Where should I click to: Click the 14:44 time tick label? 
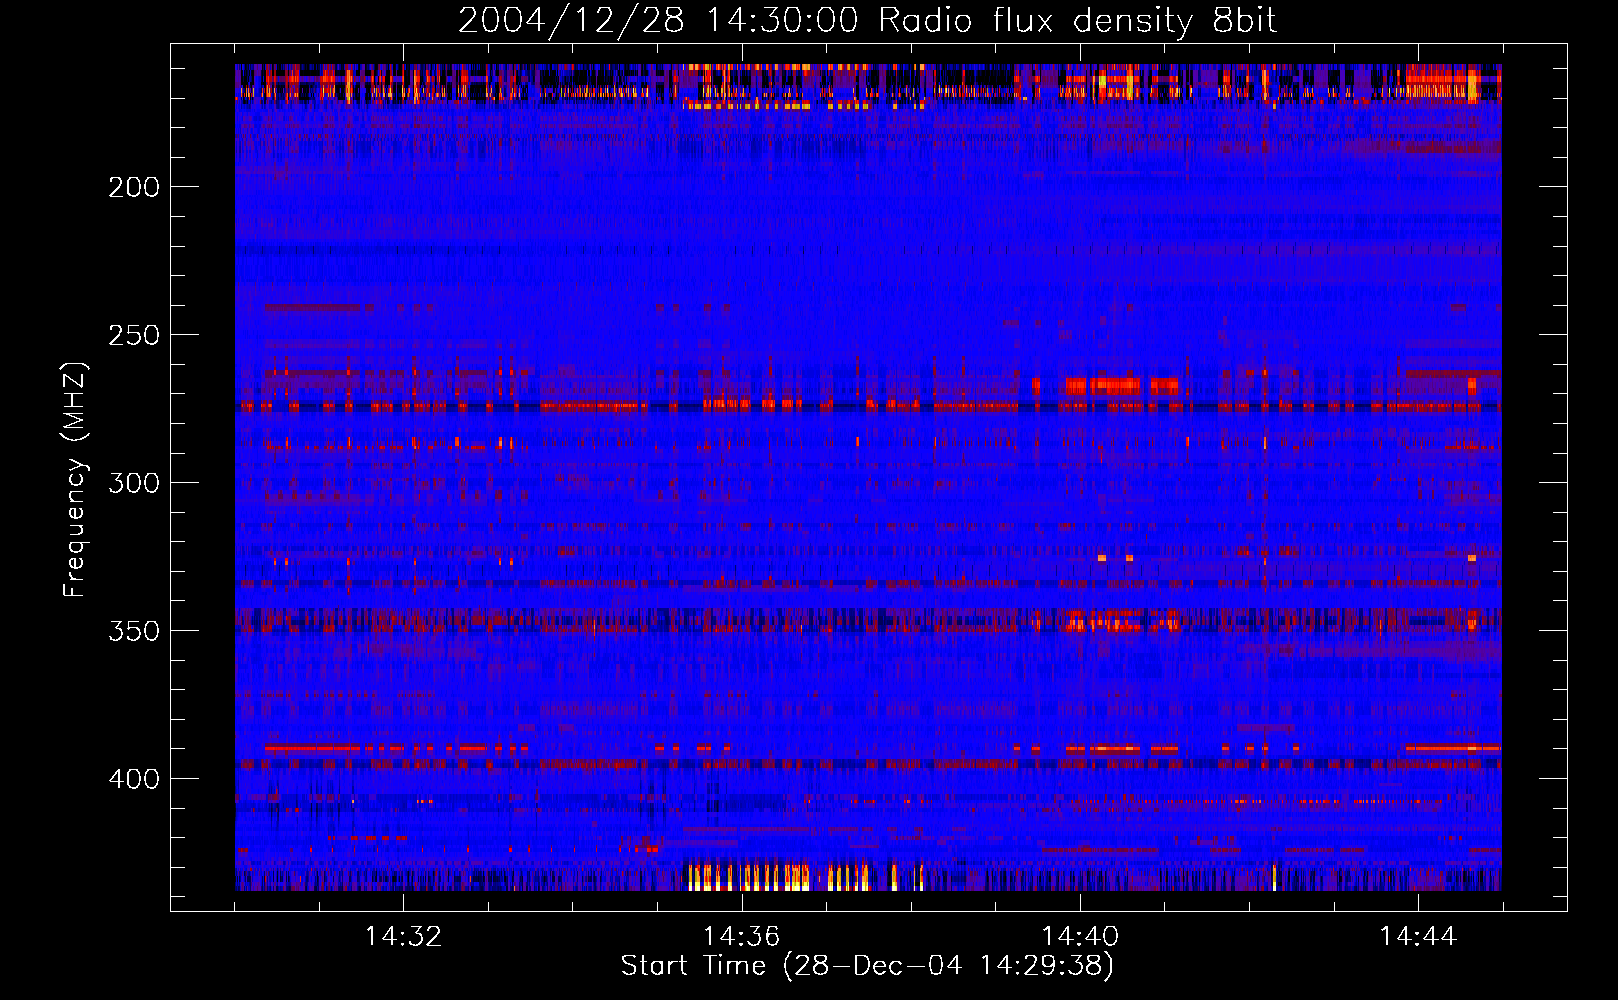click(x=1418, y=937)
